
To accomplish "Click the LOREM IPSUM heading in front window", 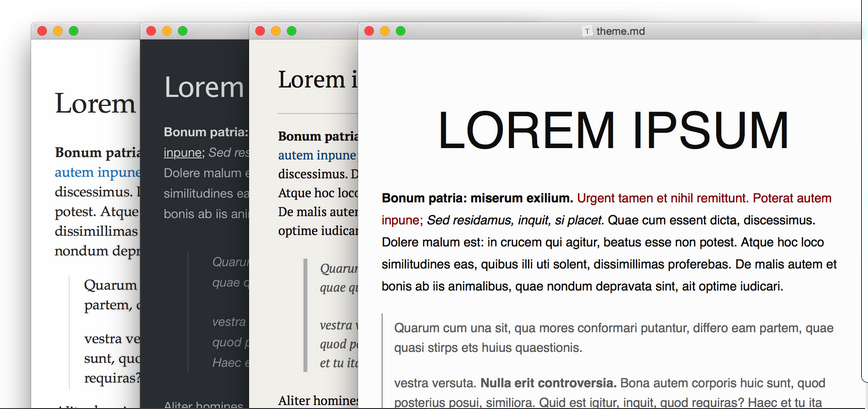I will pos(613,131).
